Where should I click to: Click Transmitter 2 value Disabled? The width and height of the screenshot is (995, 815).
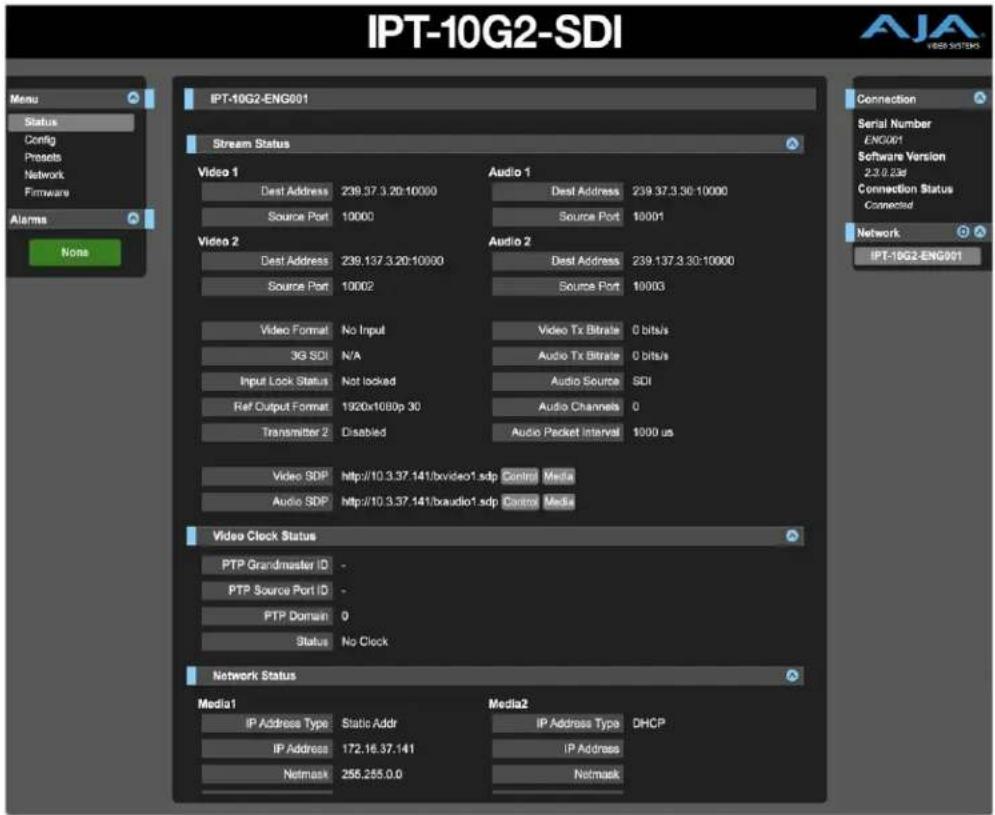pos(364,432)
